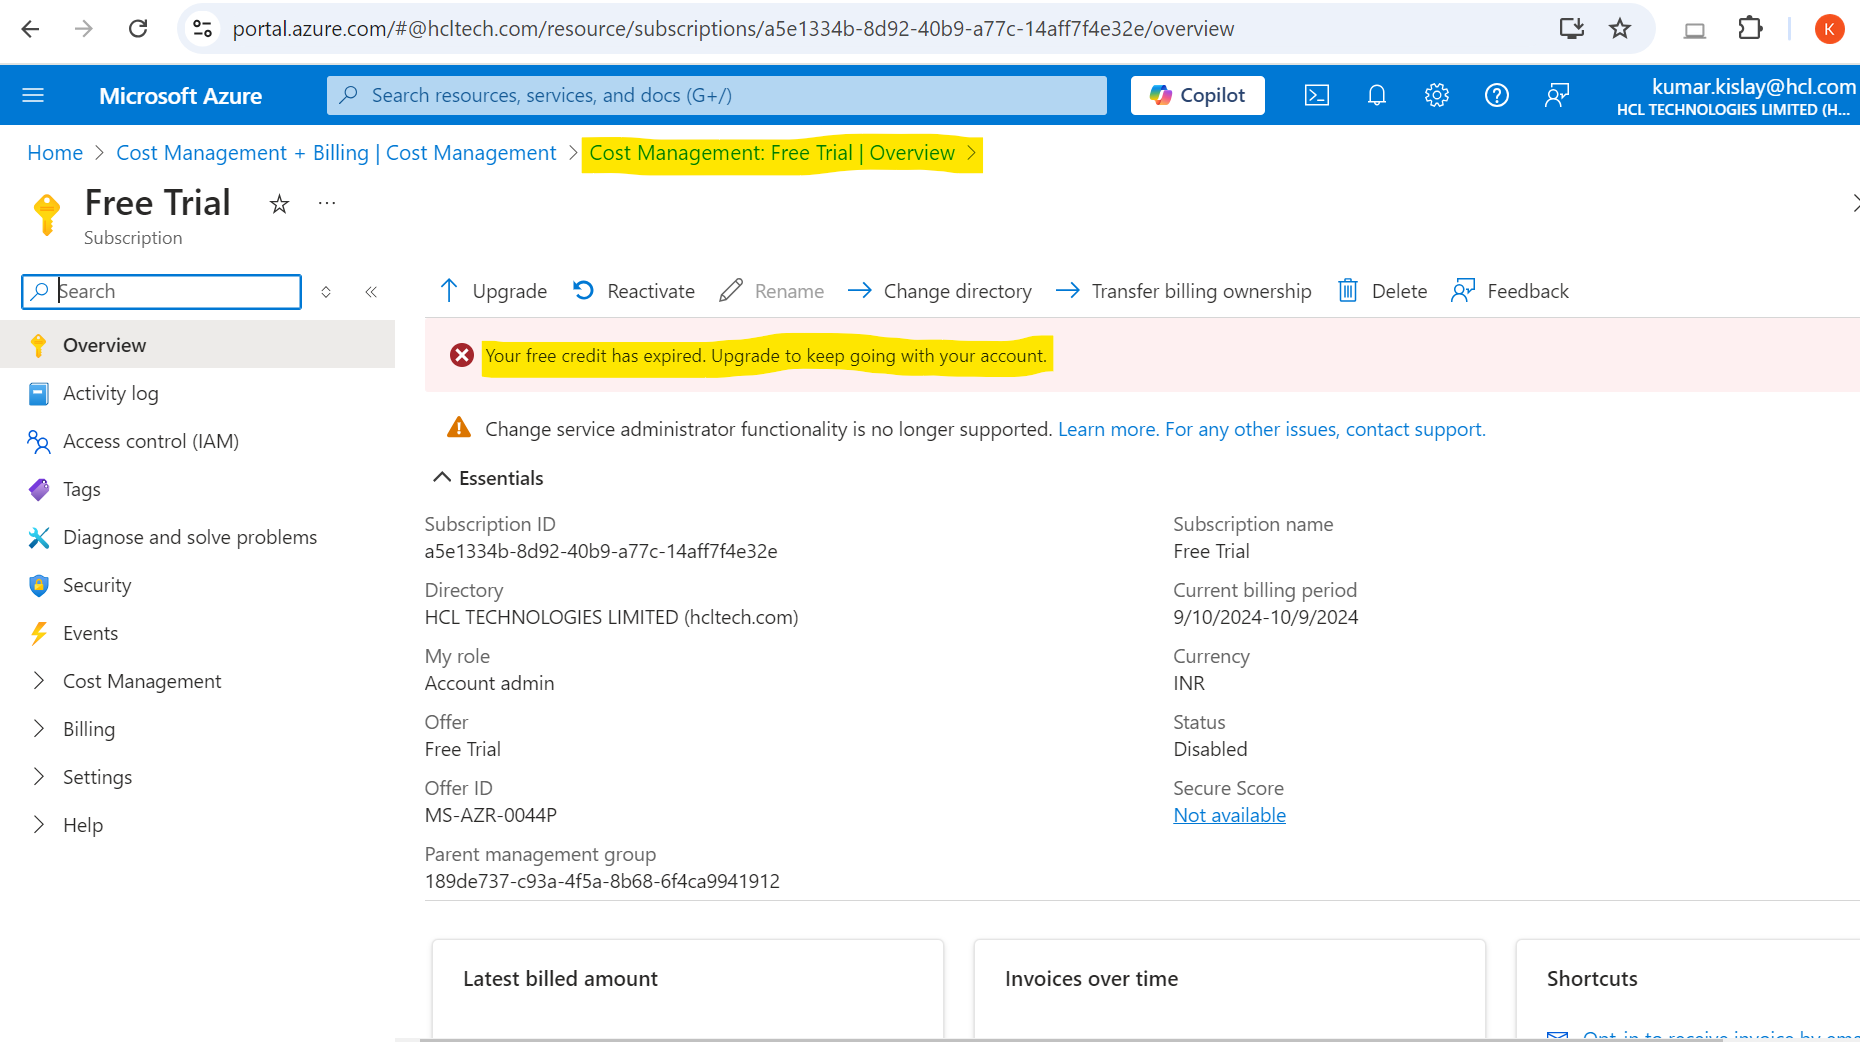
Task: Click the install app icon in address bar
Action: pos(1572,28)
